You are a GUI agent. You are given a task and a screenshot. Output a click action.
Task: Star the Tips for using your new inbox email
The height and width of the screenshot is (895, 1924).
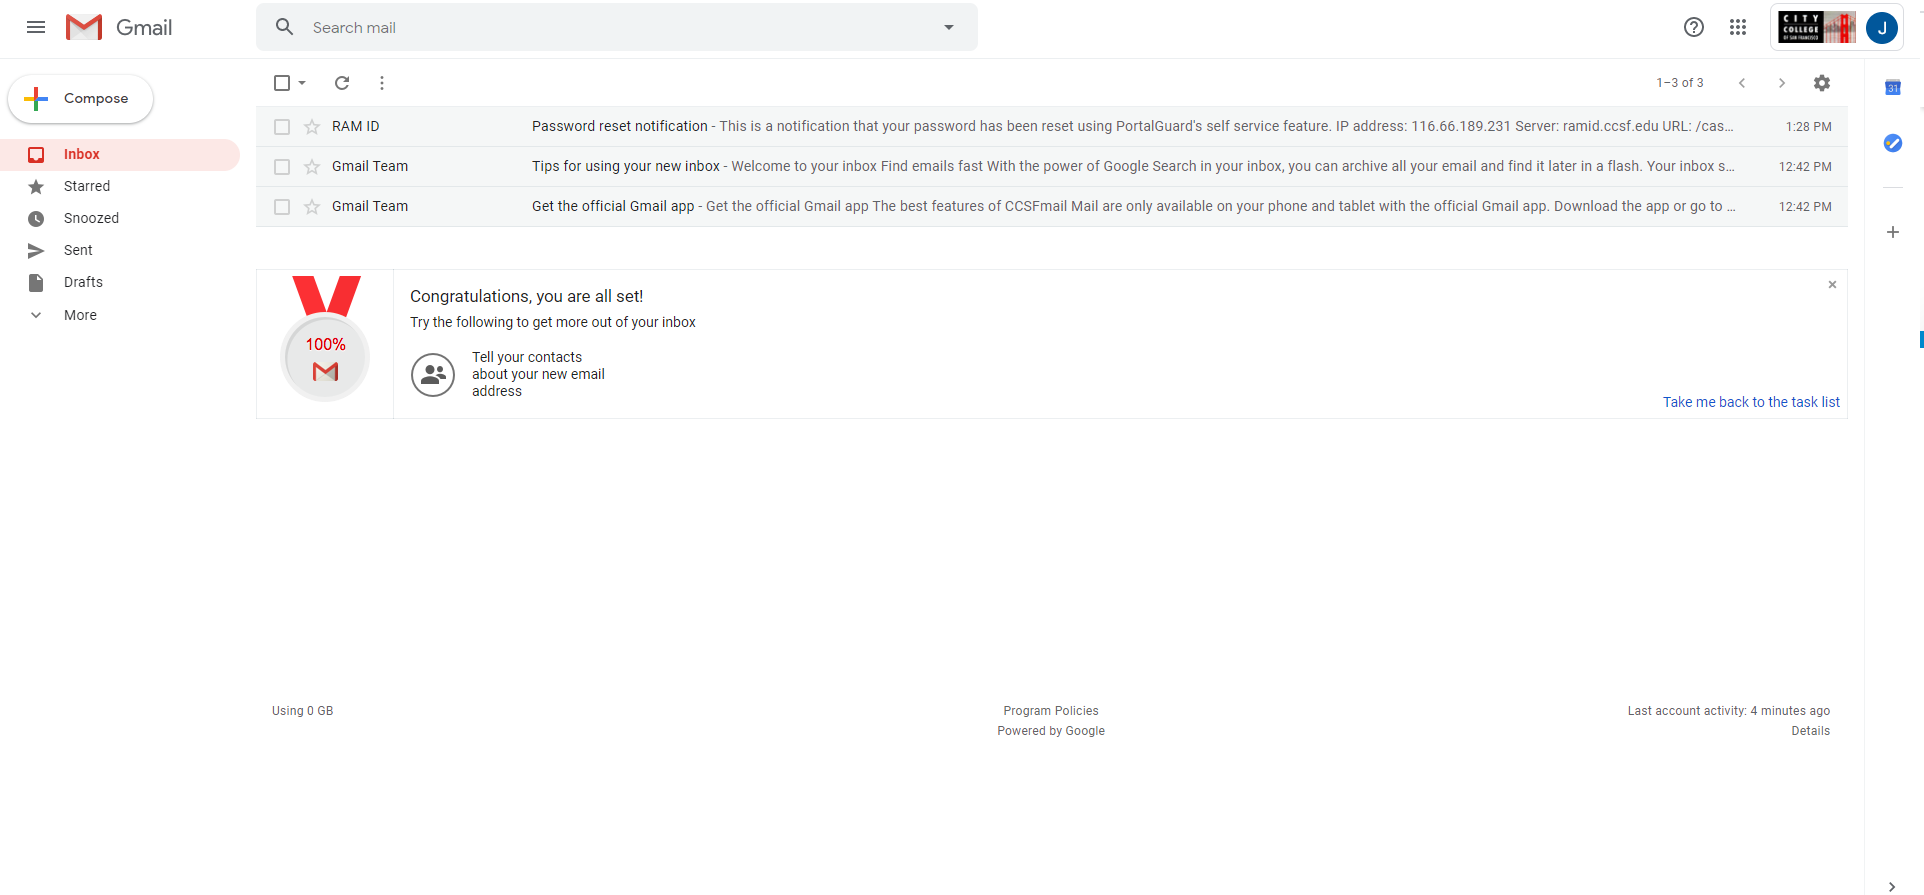click(x=312, y=167)
